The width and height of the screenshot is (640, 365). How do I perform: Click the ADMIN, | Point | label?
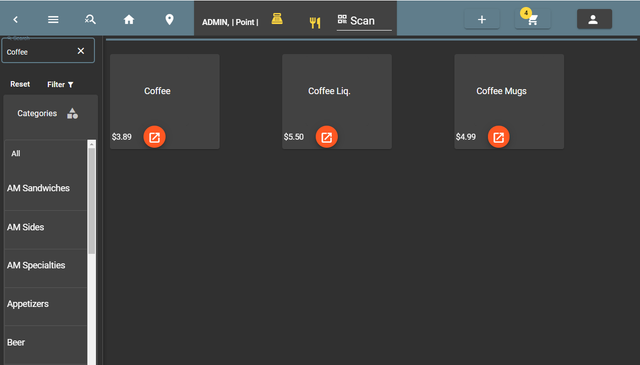pyautogui.click(x=230, y=22)
